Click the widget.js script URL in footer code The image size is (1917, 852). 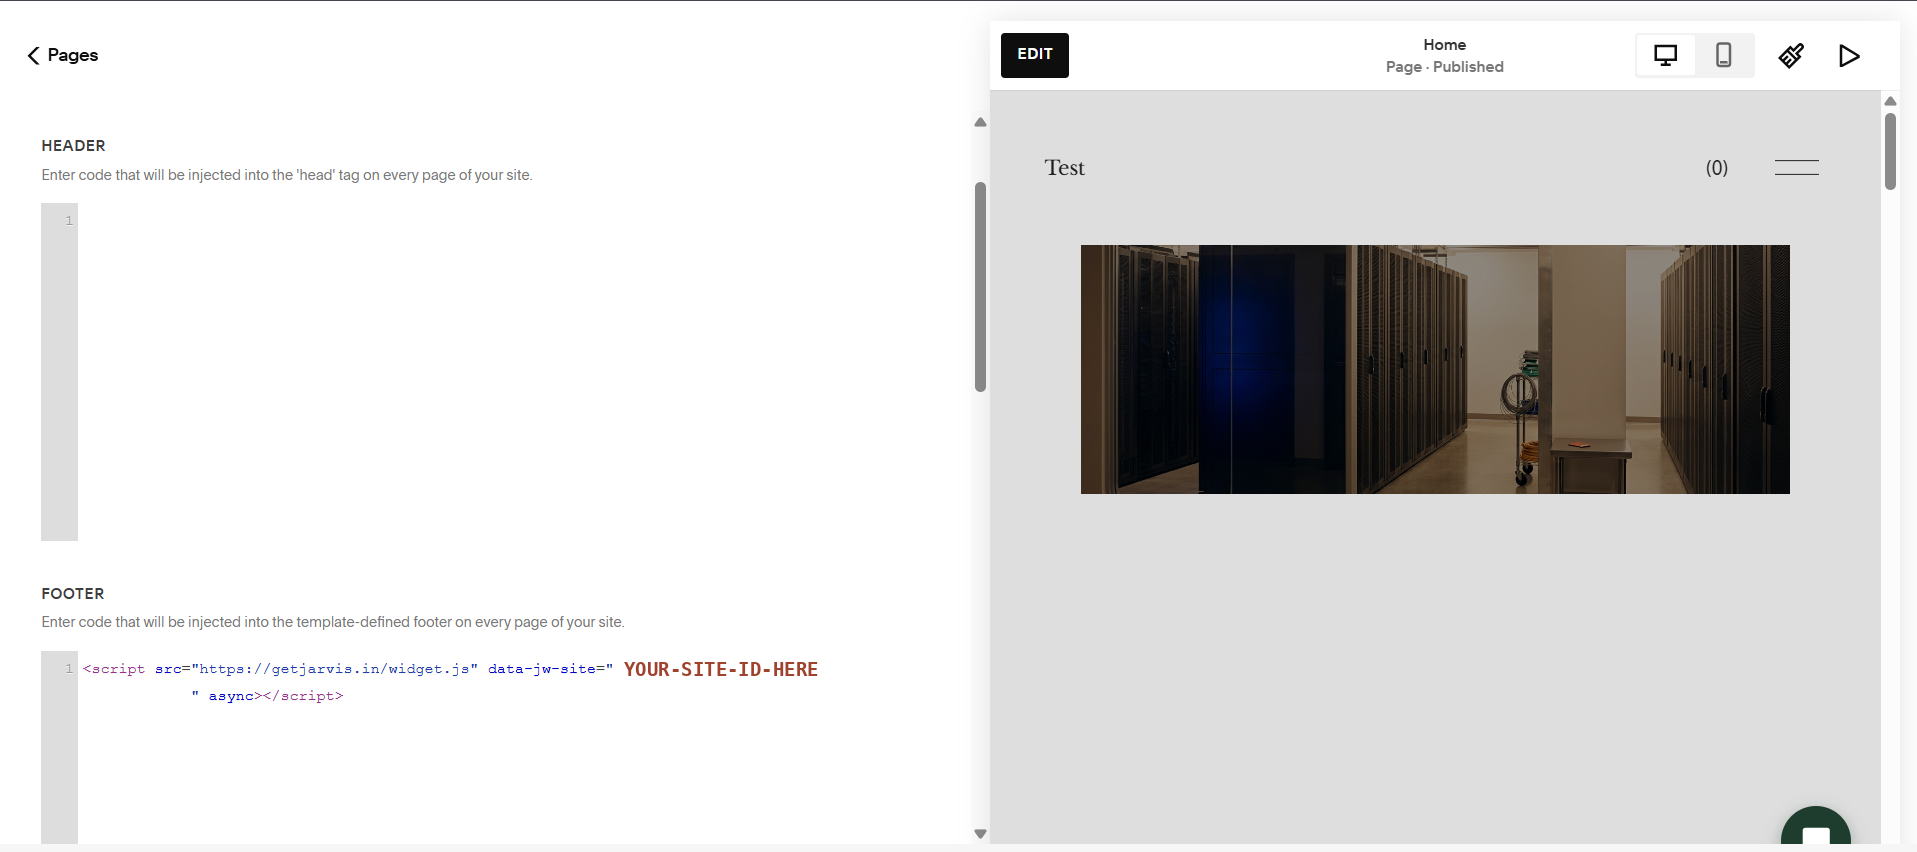pos(335,669)
